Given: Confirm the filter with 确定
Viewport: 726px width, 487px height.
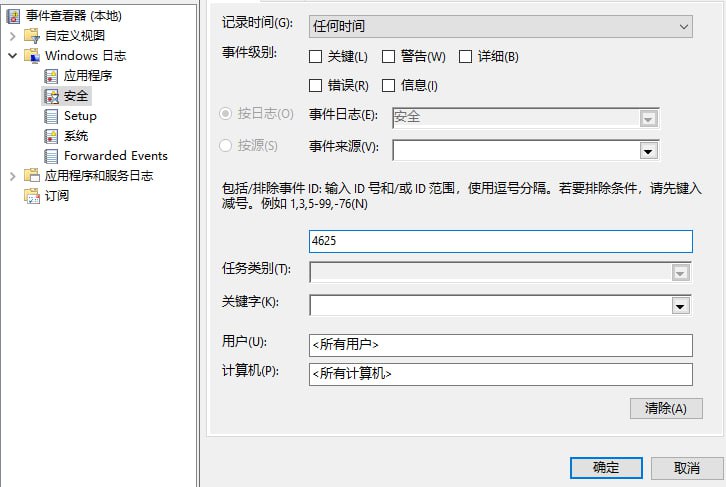Looking at the screenshot, I should 606,468.
